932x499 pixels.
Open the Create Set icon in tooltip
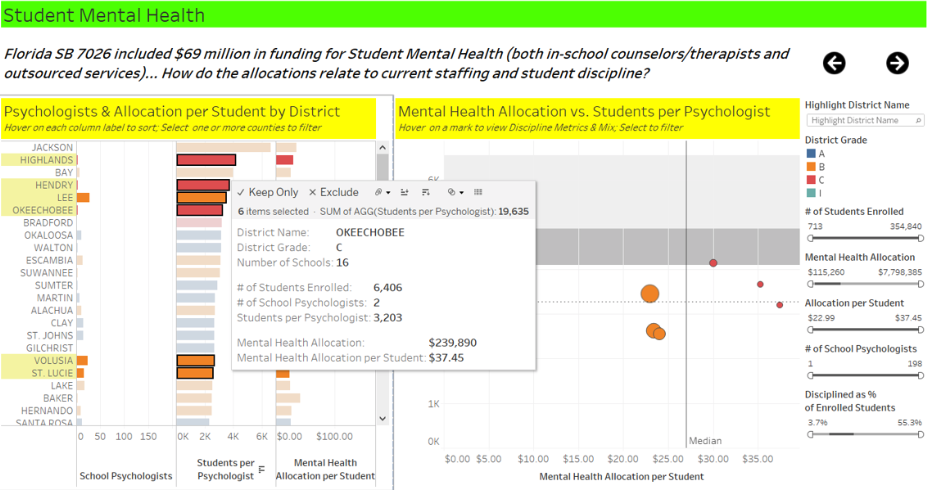click(451, 192)
